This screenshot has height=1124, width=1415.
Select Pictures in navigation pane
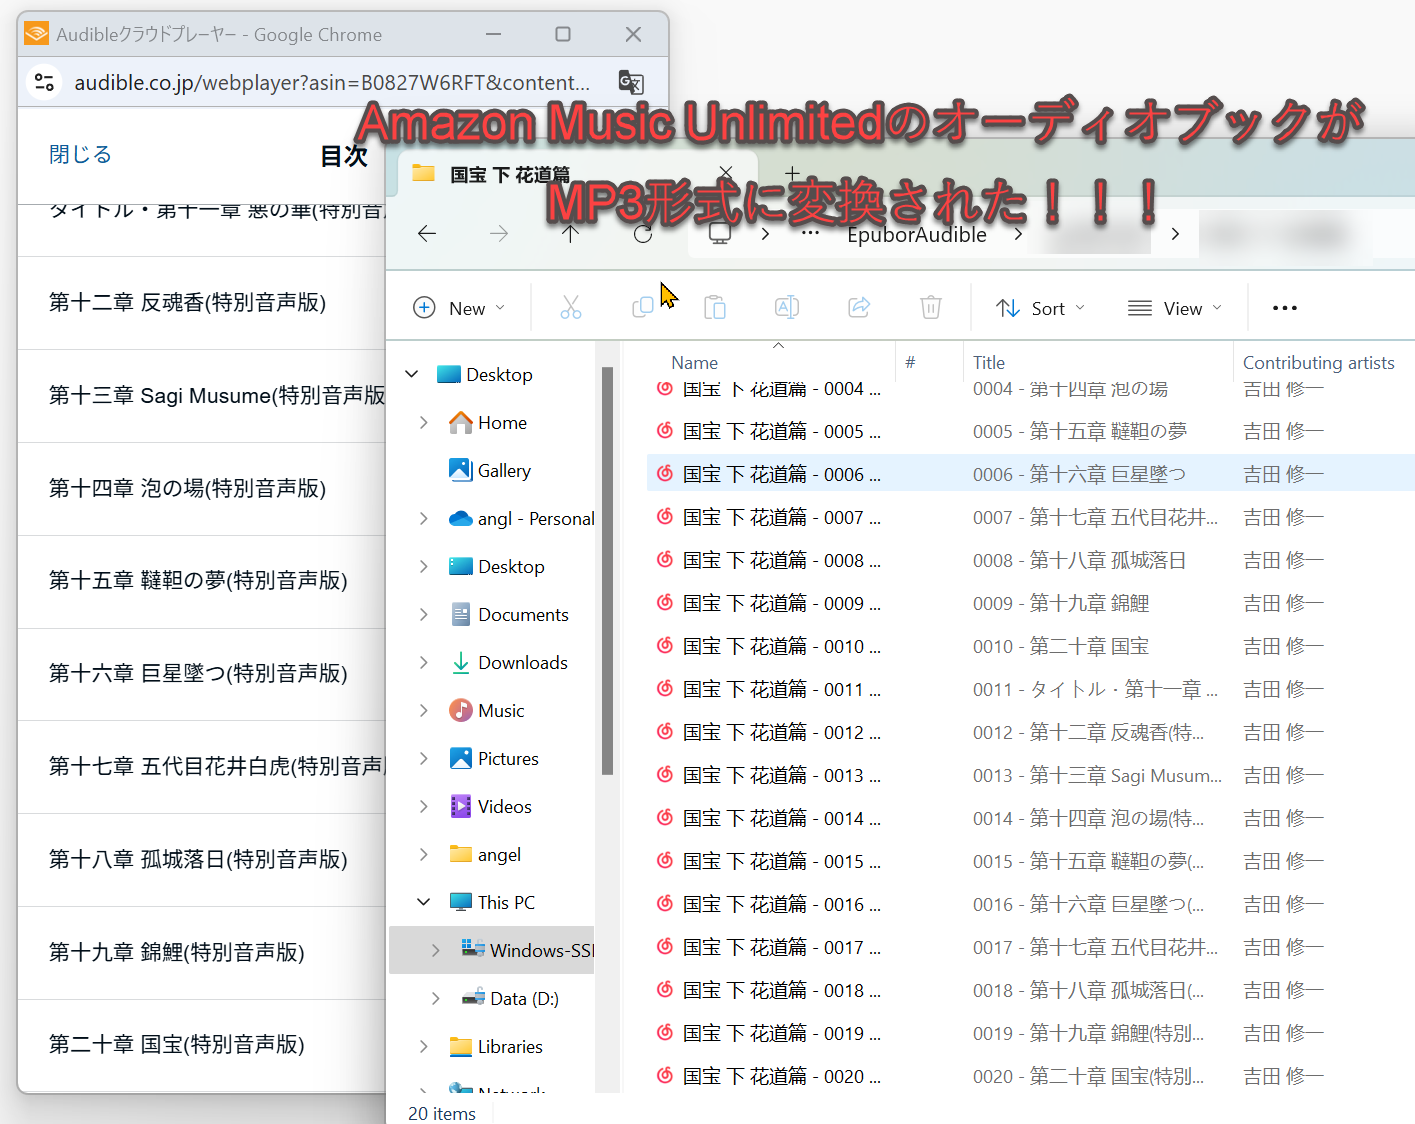tap(508, 759)
